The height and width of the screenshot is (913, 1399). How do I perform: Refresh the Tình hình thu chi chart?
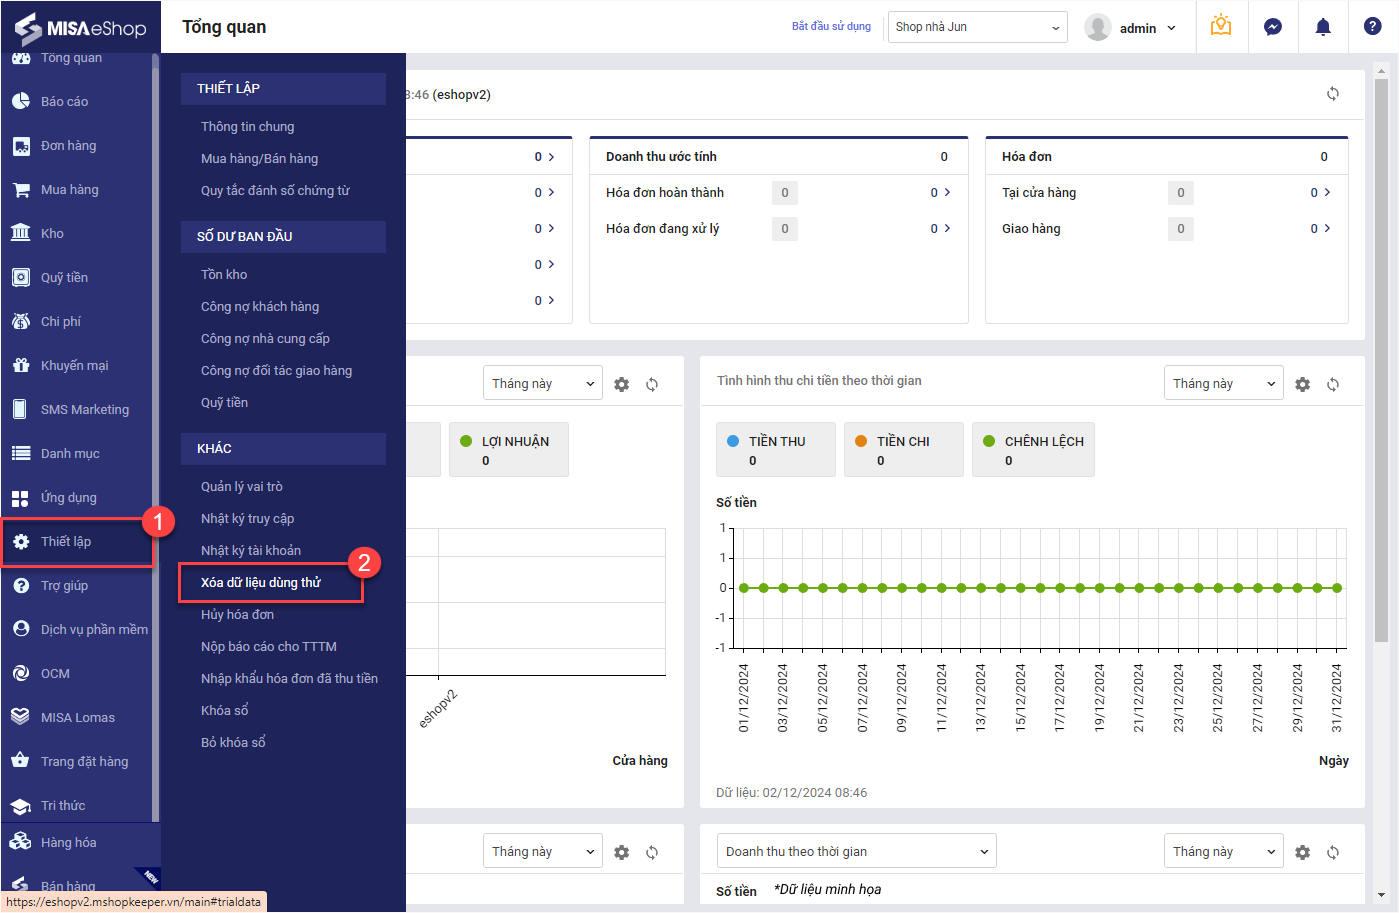[x=1333, y=384]
